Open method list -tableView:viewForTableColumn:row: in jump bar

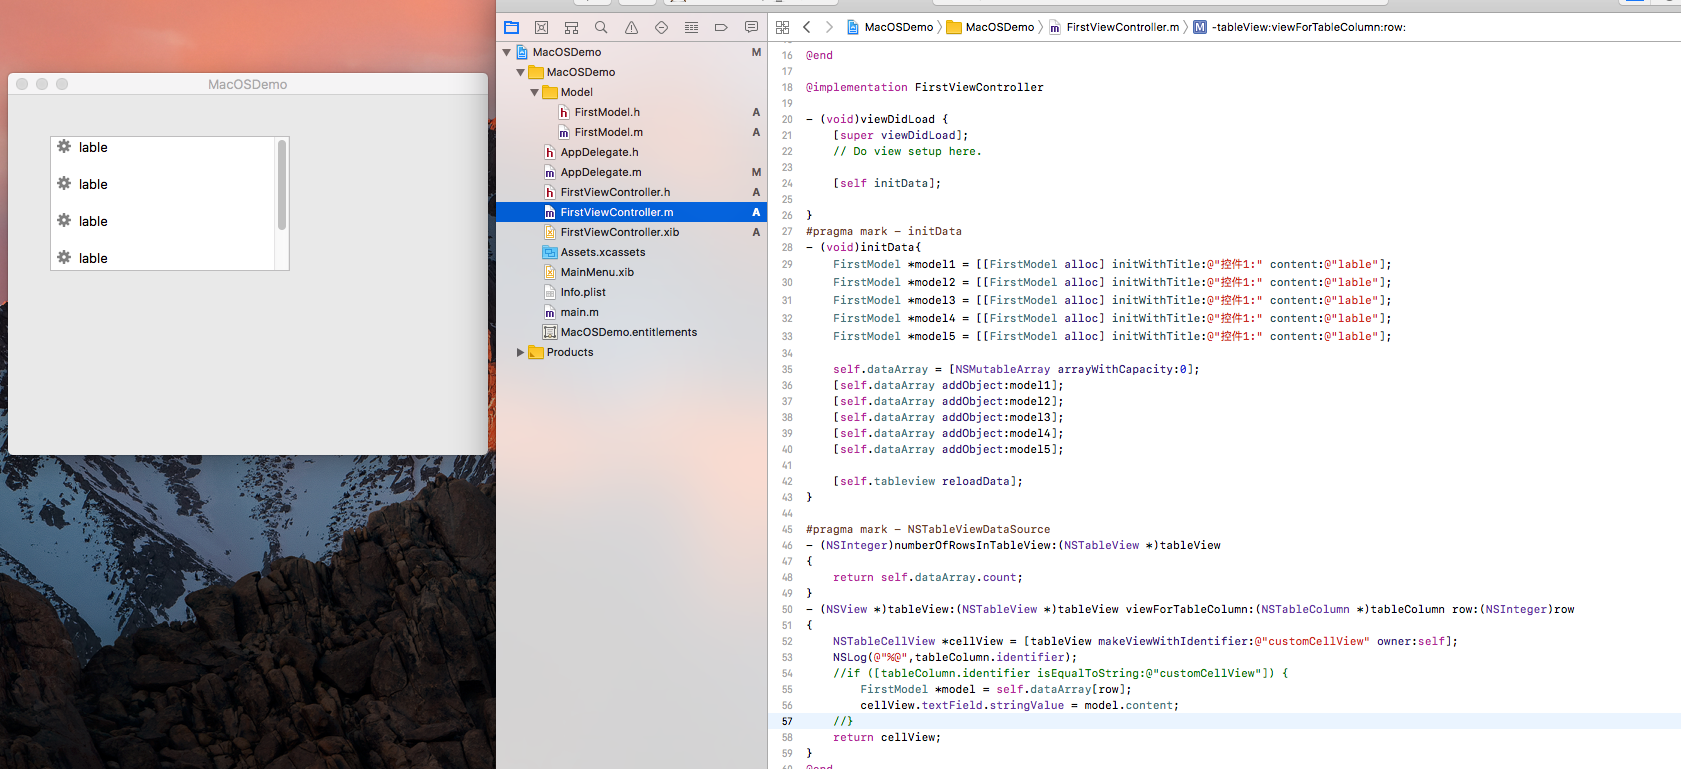pyautogui.click(x=1300, y=27)
